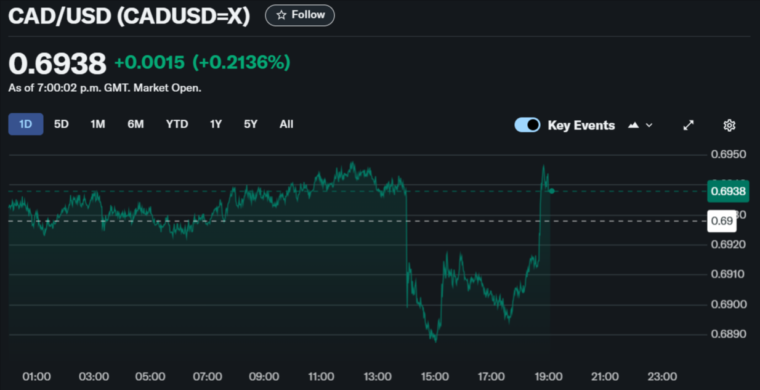The height and width of the screenshot is (390, 760).
Task: Click the +0.0015 change value
Action: click(149, 62)
